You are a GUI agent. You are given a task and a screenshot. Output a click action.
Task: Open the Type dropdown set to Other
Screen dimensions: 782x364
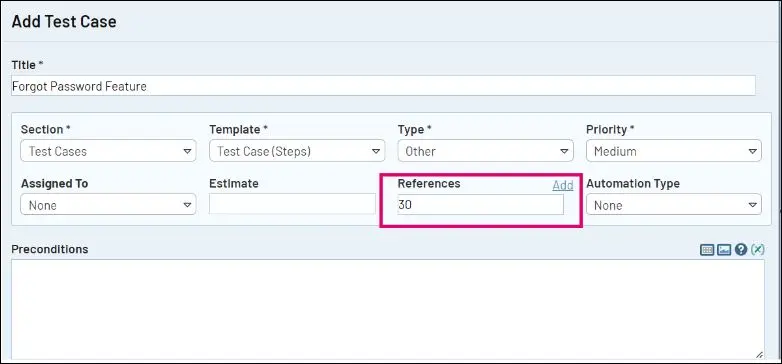pyautogui.click(x=485, y=151)
